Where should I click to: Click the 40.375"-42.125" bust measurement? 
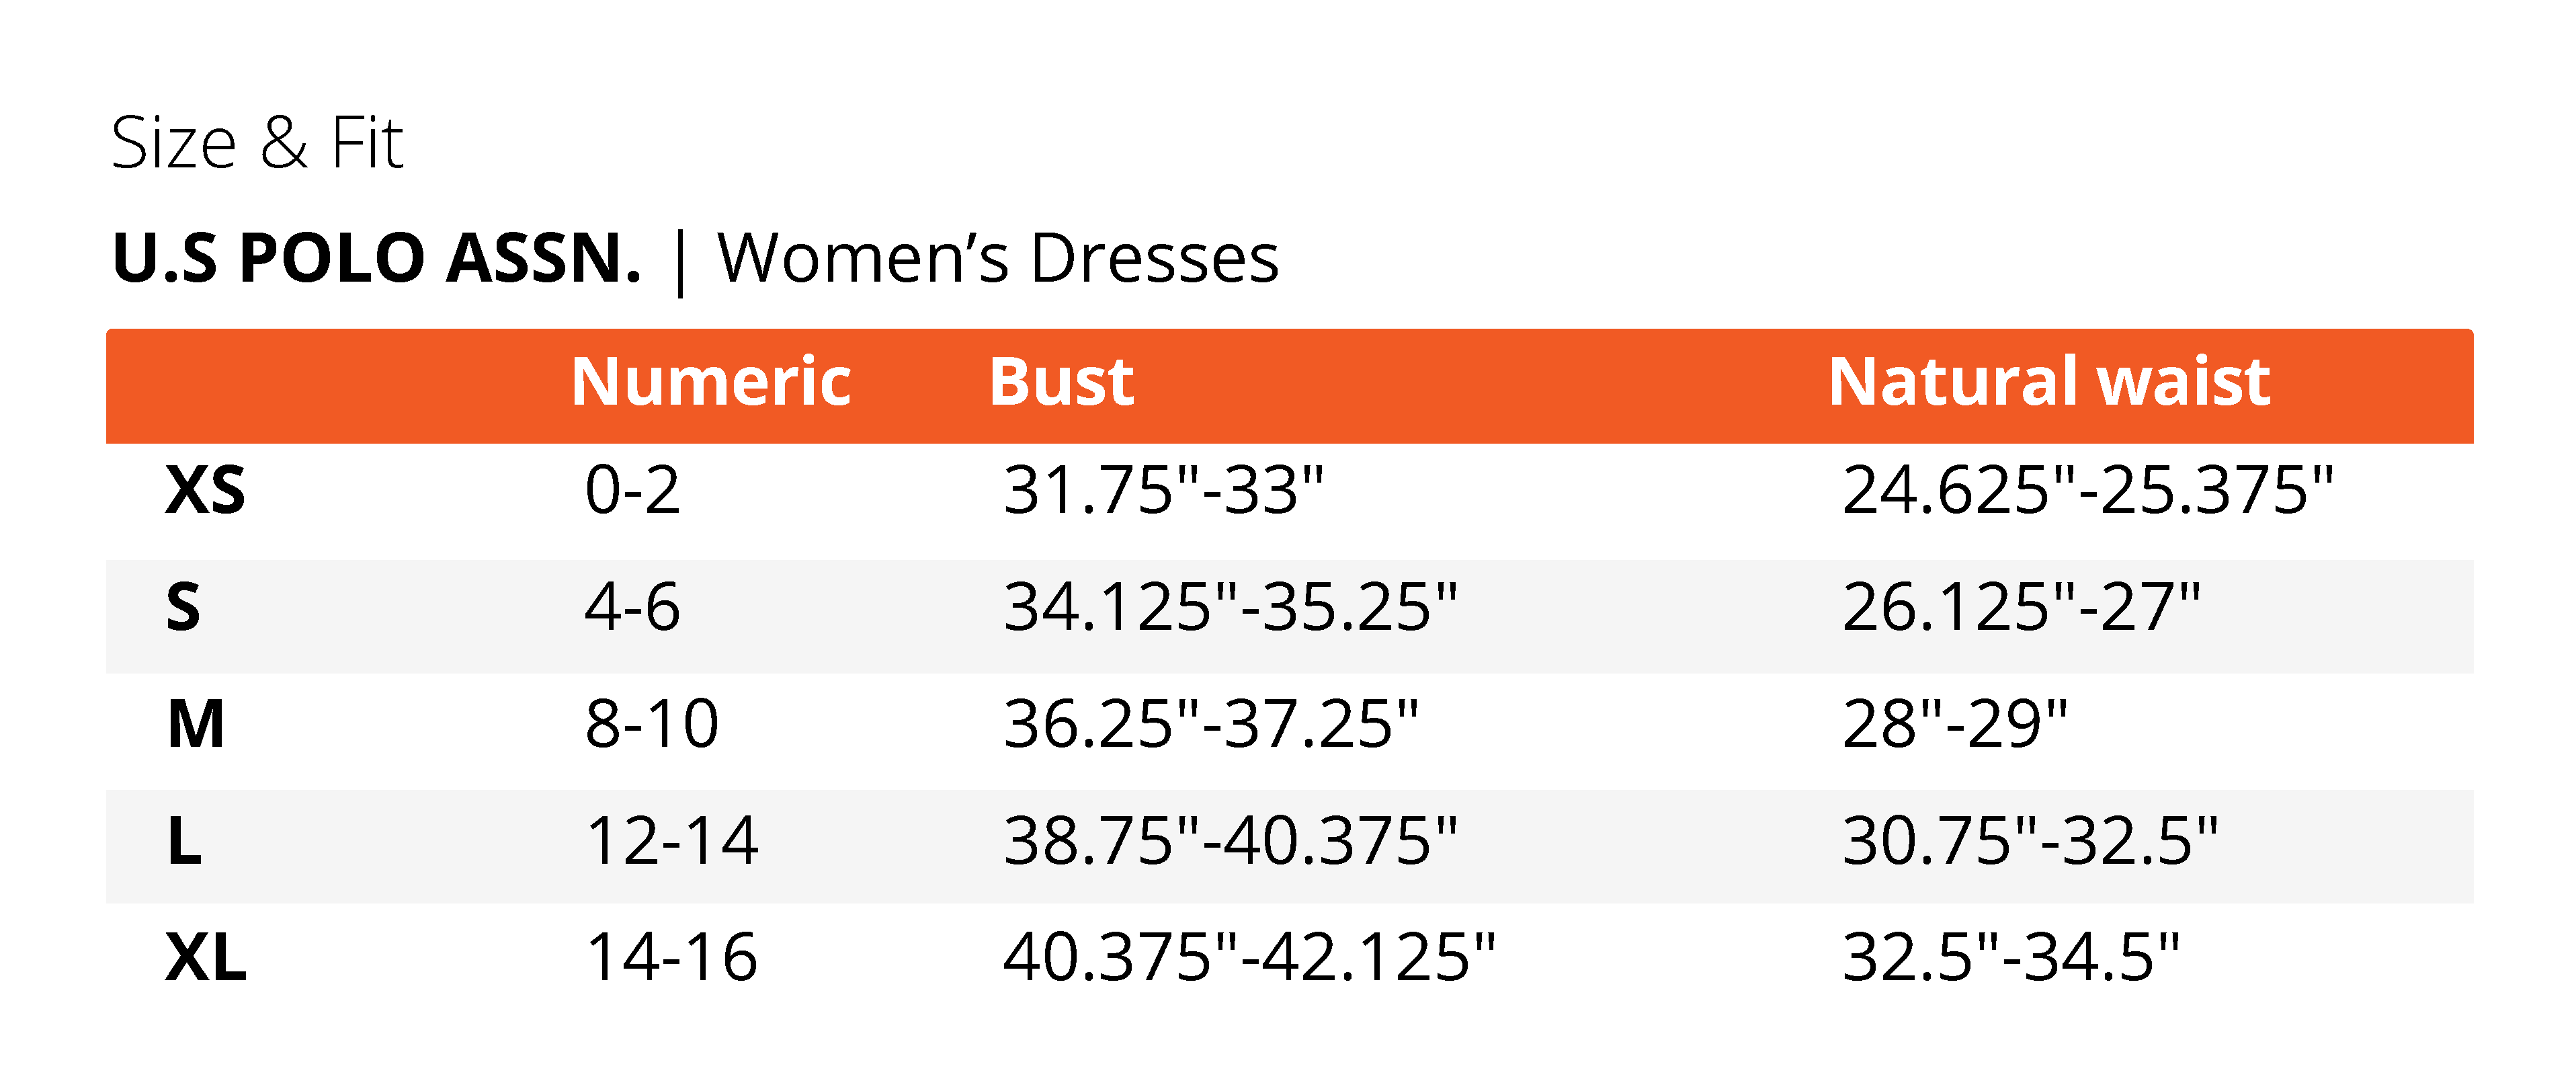tap(1249, 958)
